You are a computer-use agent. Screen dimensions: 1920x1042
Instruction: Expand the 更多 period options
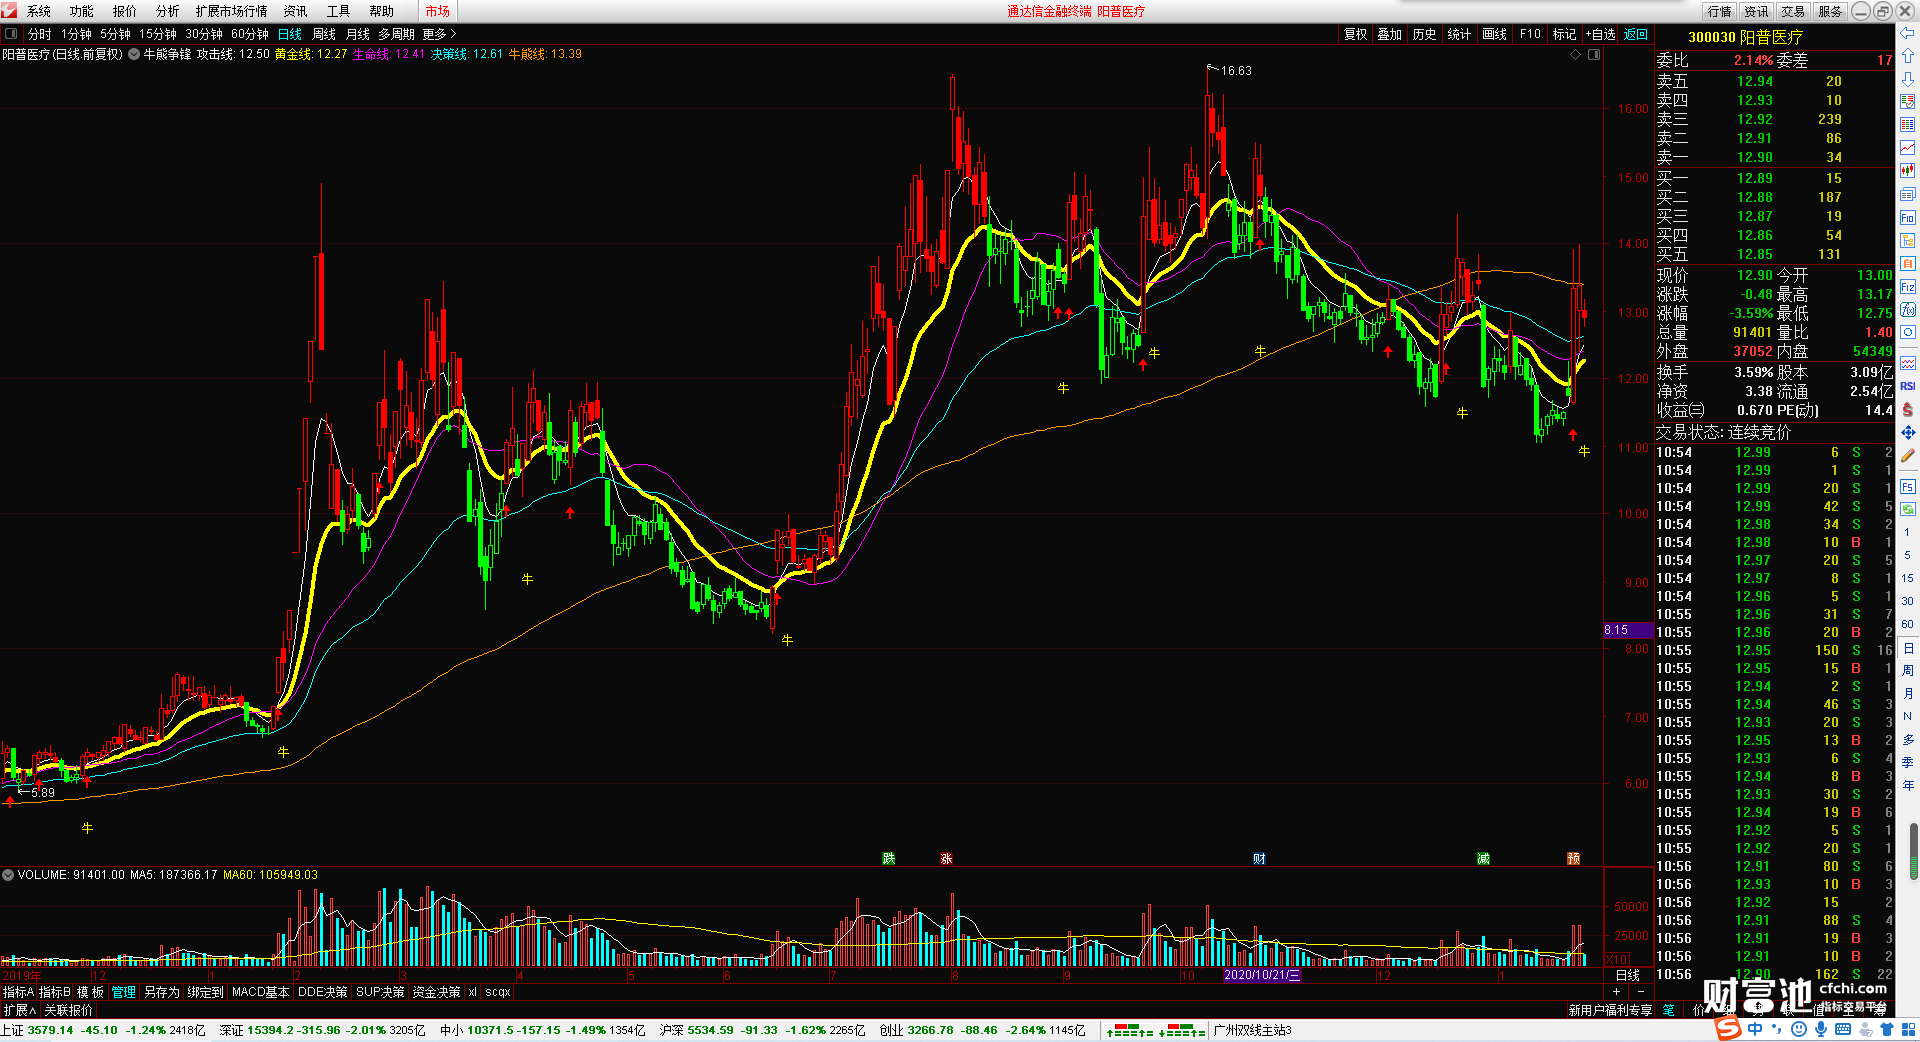pos(438,34)
